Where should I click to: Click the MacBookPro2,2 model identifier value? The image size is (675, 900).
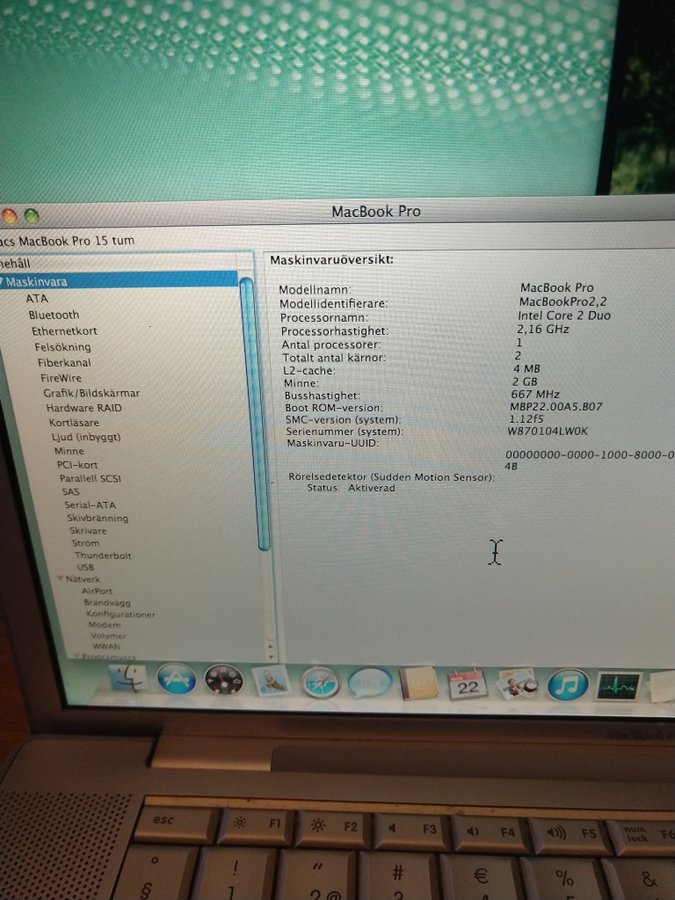pyautogui.click(x=562, y=301)
